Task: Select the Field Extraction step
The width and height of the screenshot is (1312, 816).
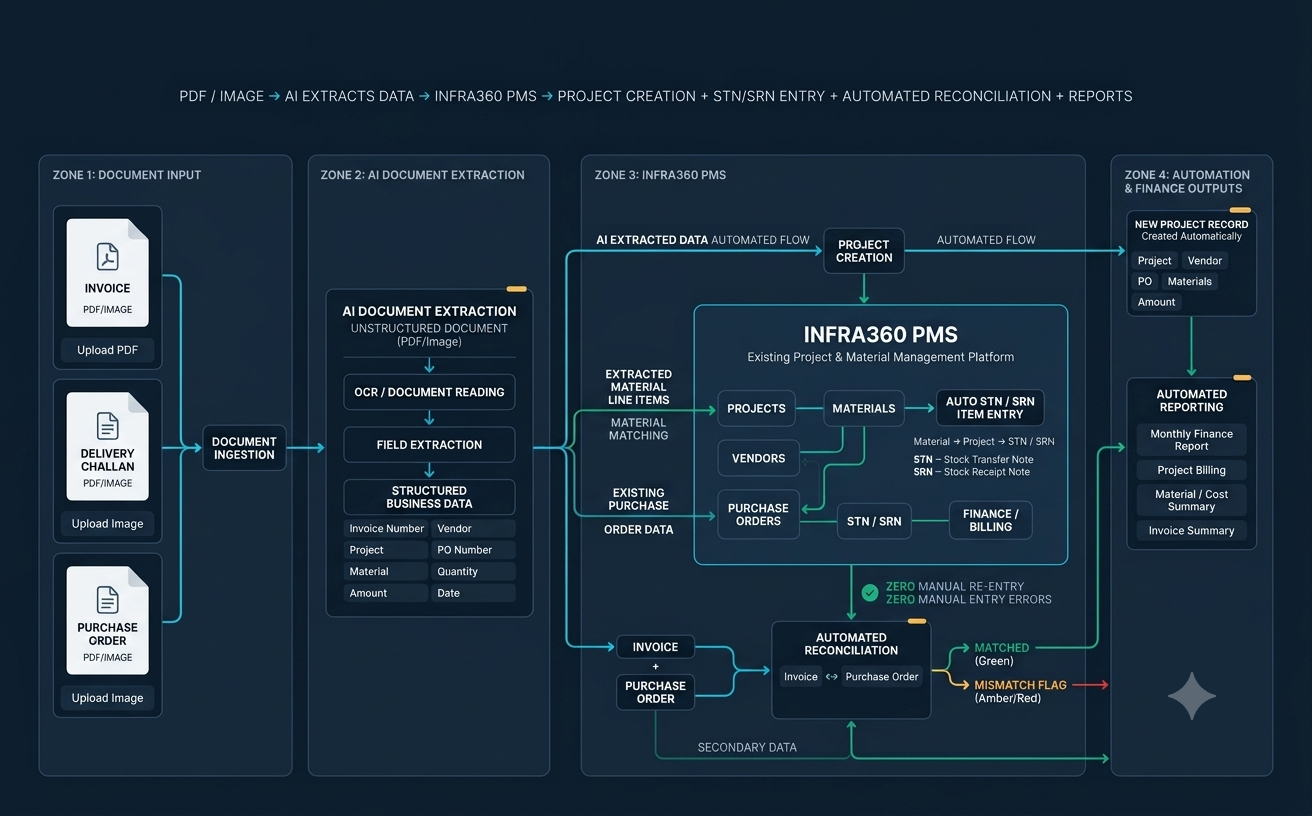Action: pos(429,445)
